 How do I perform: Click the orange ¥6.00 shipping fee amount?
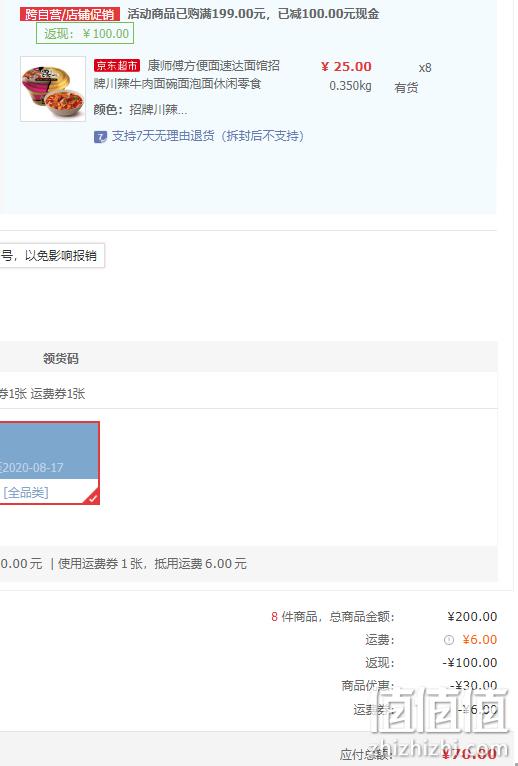(480, 639)
